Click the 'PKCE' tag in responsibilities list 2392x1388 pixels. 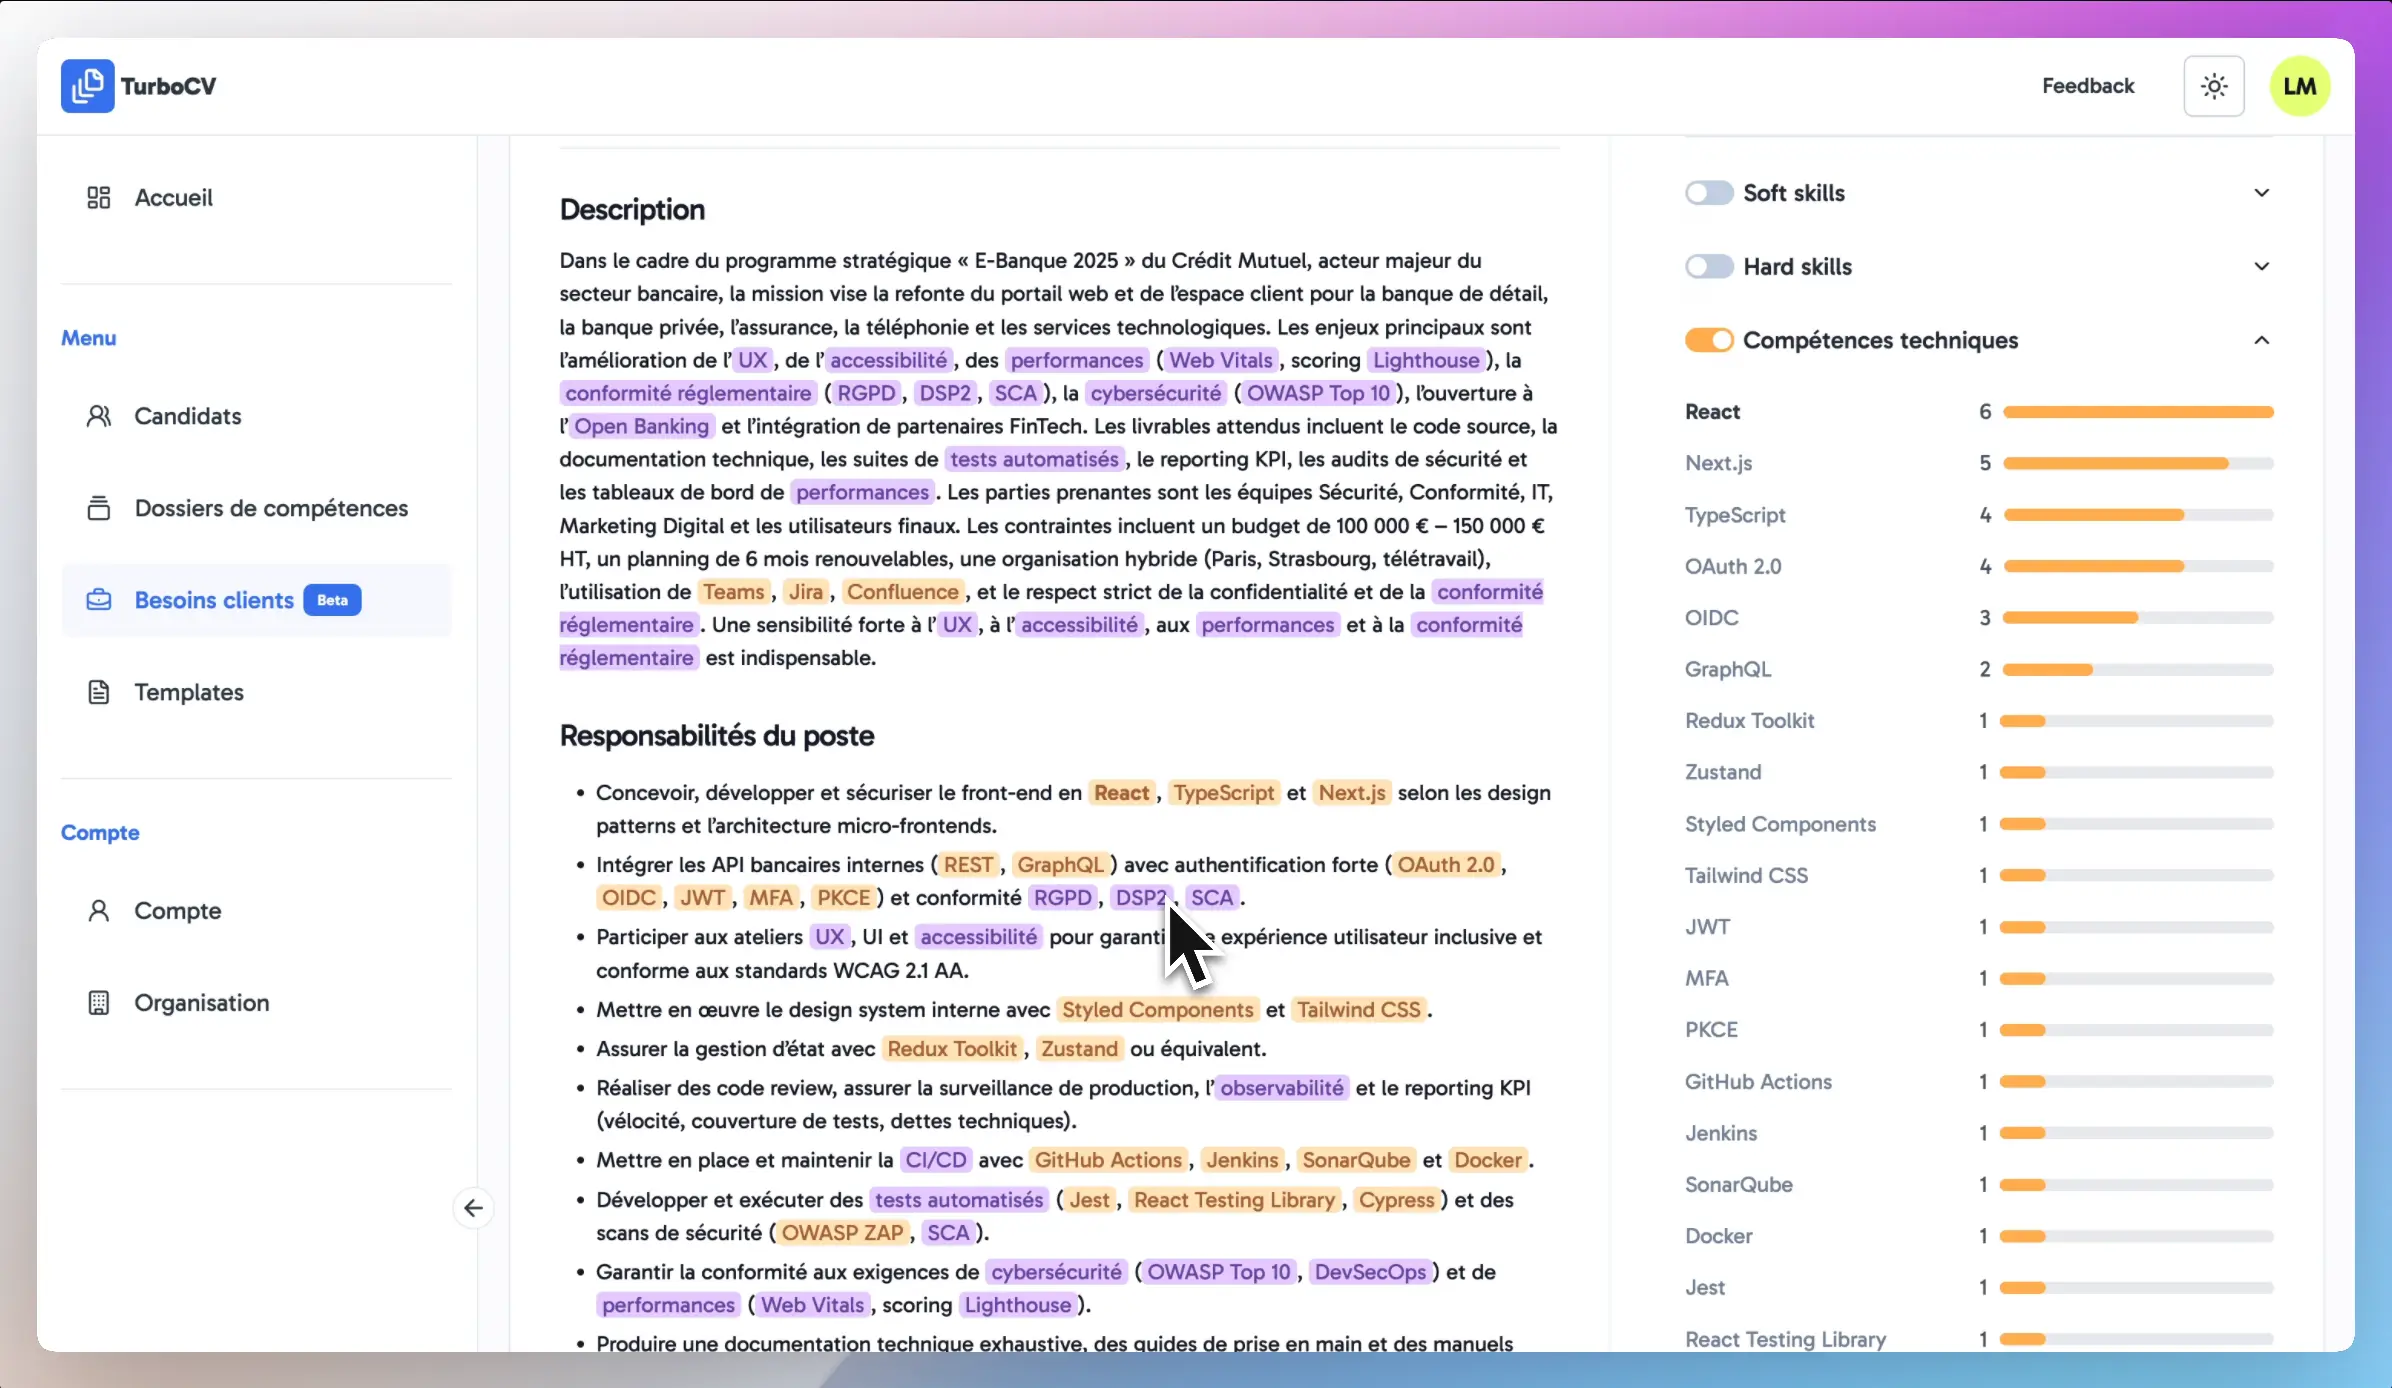(x=844, y=898)
